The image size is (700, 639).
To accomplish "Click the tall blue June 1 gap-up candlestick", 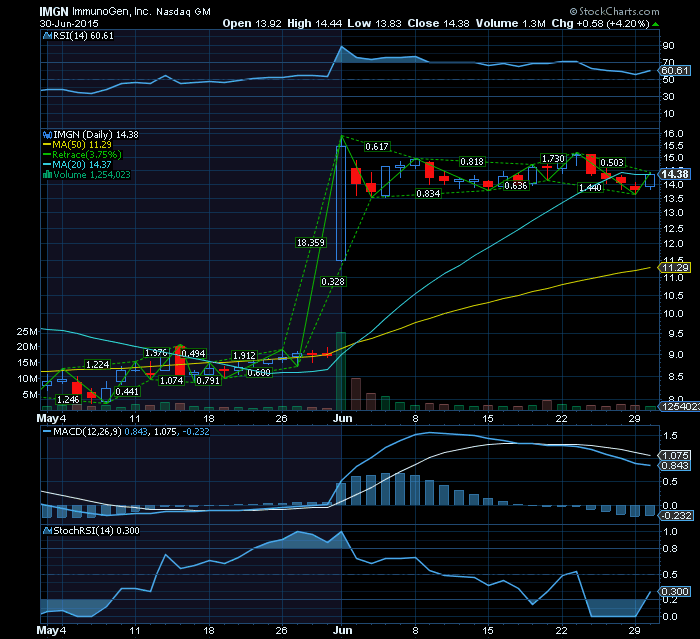I will point(341,203).
